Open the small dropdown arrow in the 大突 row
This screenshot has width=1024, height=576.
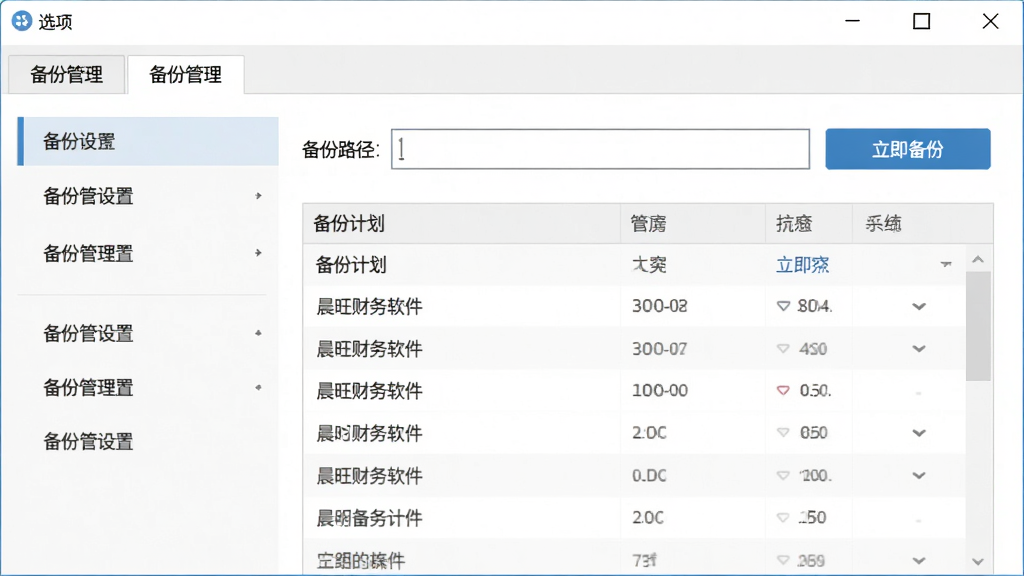click(x=946, y=264)
